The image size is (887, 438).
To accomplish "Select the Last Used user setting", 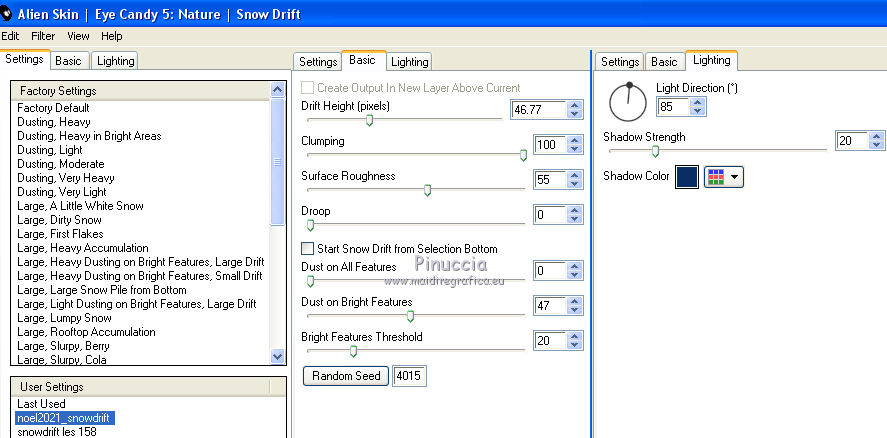I will click(x=41, y=404).
